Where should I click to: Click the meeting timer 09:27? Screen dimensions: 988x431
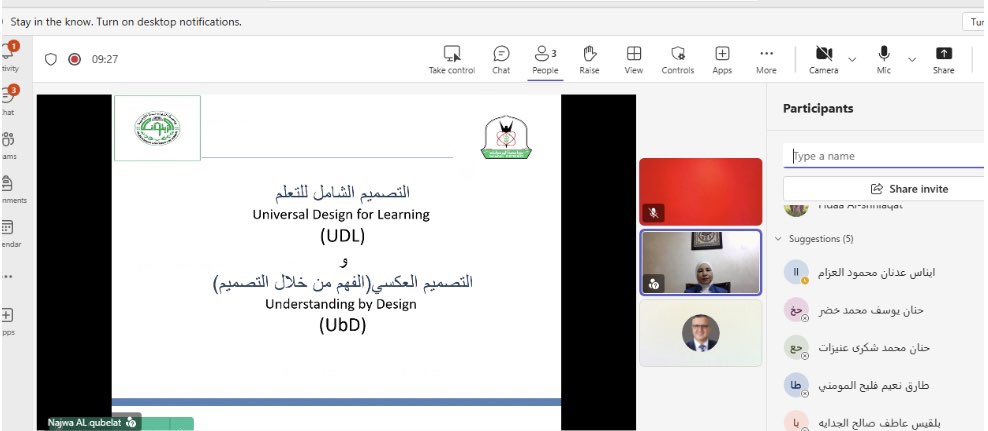coord(105,59)
